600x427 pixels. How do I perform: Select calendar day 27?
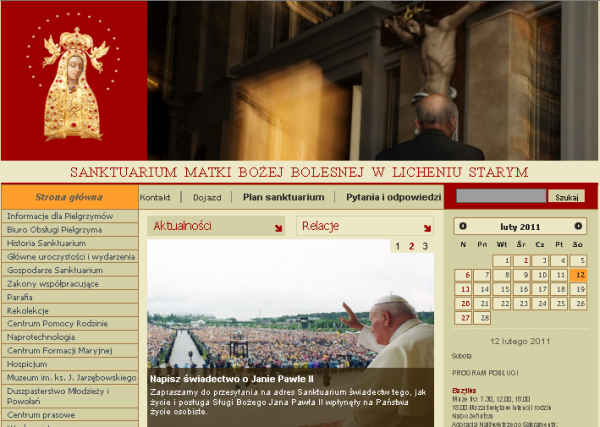[x=463, y=318]
